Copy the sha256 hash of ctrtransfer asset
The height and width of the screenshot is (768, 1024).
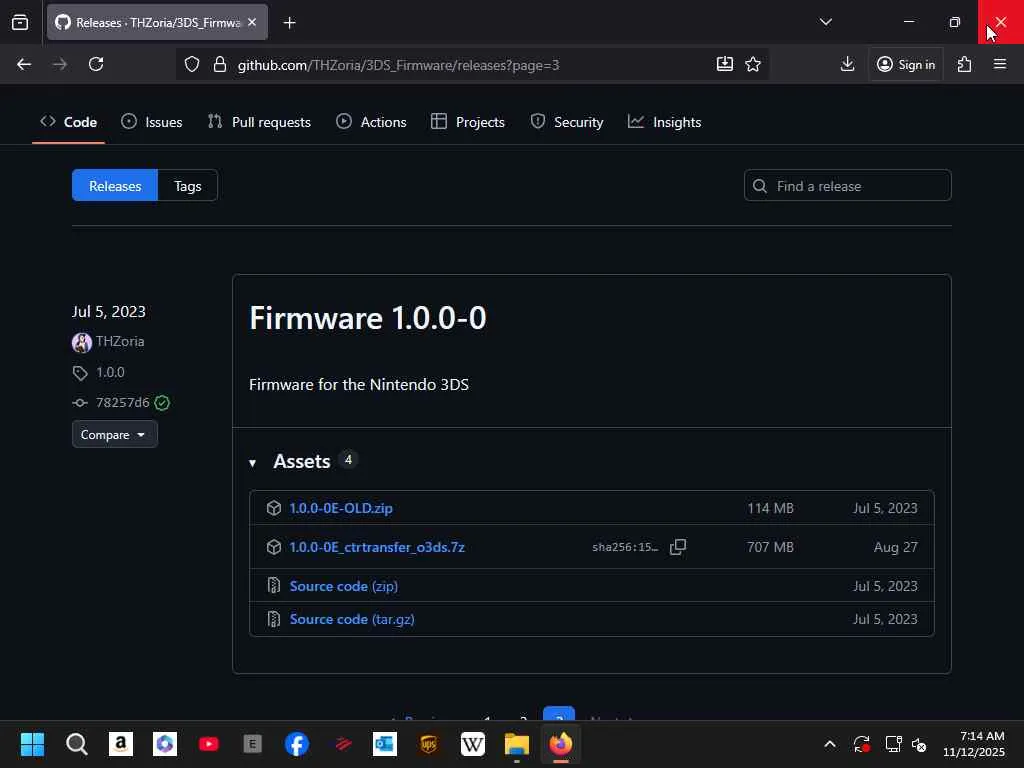point(678,547)
